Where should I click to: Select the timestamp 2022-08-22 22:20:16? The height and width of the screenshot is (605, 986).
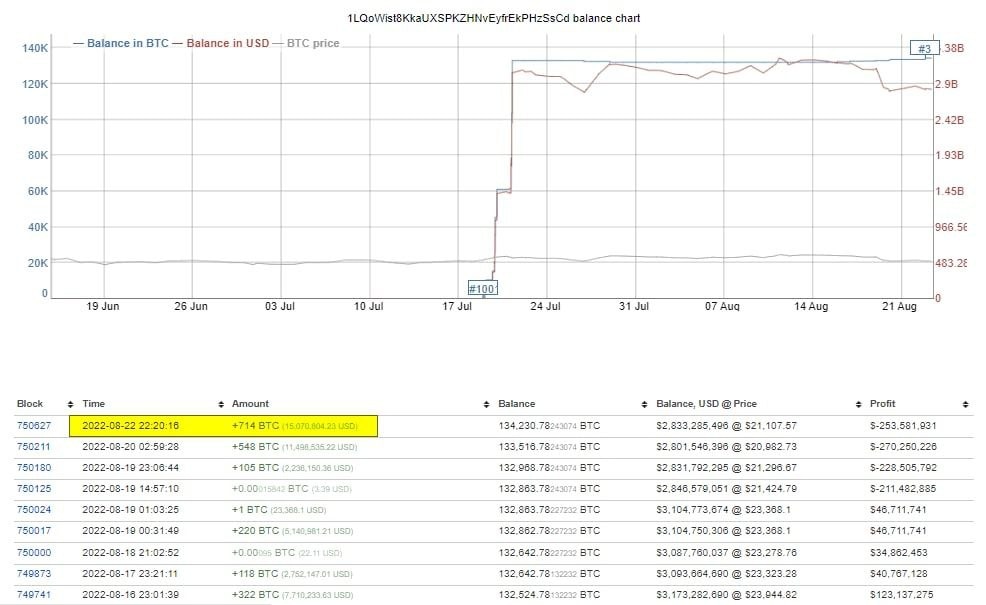(x=131, y=426)
